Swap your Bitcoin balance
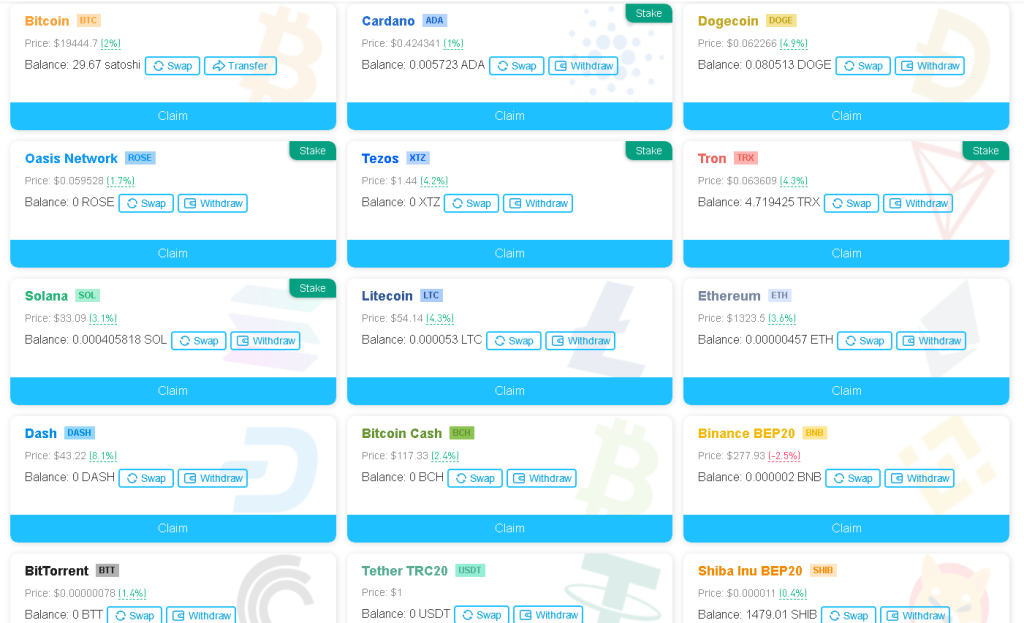Viewport: 1024px width, 623px height. click(x=172, y=66)
